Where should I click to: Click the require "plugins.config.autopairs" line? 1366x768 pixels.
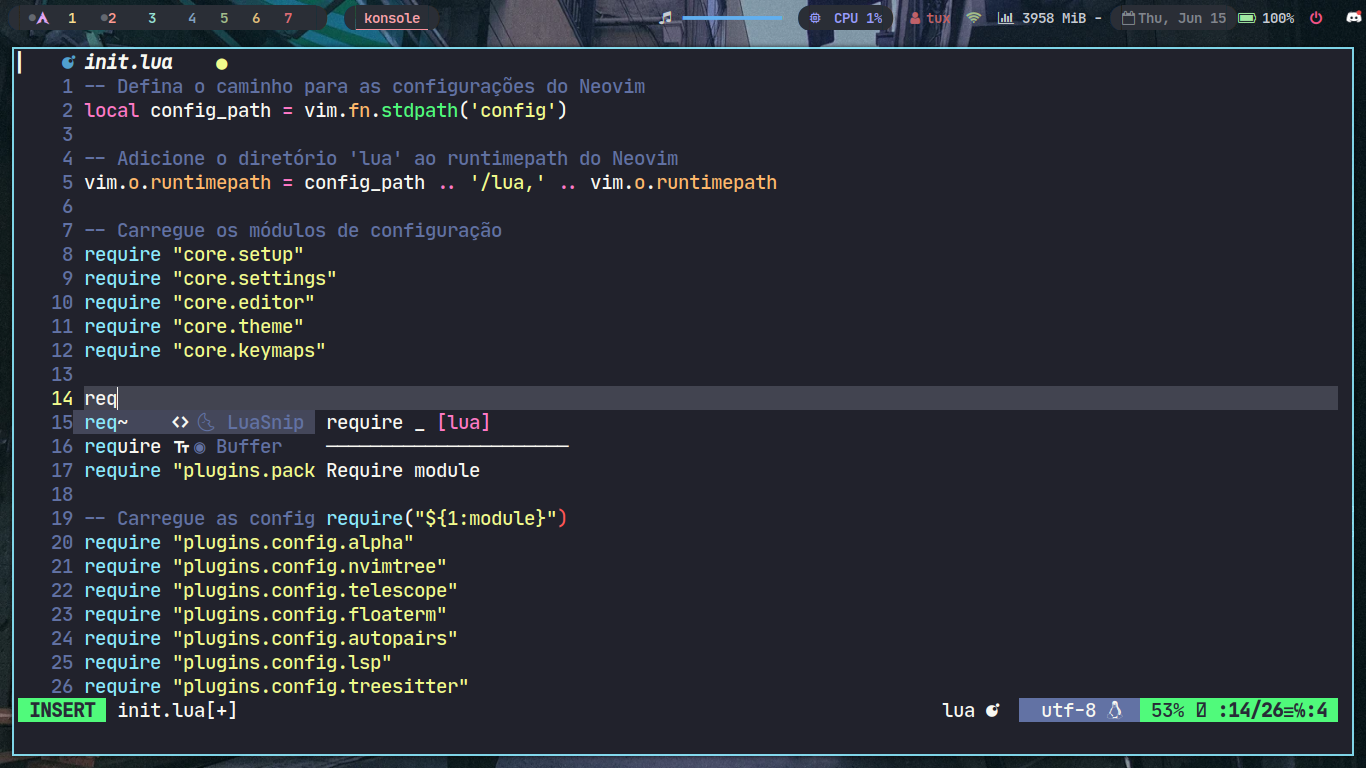click(271, 638)
